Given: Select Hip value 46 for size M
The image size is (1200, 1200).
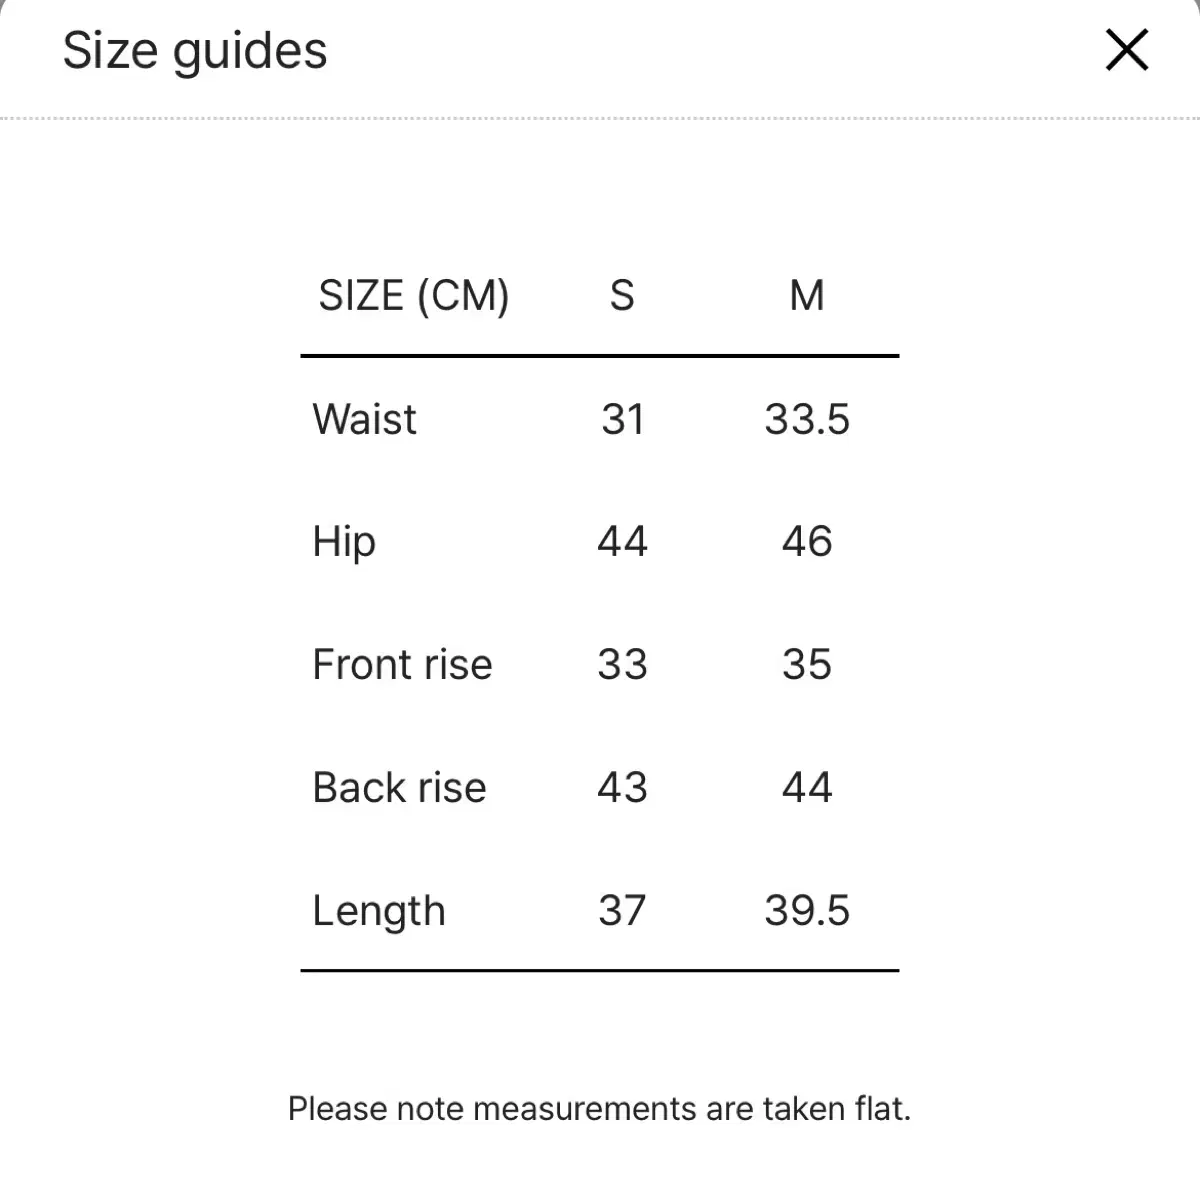Looking at the screenshot, I should point(807,542).
